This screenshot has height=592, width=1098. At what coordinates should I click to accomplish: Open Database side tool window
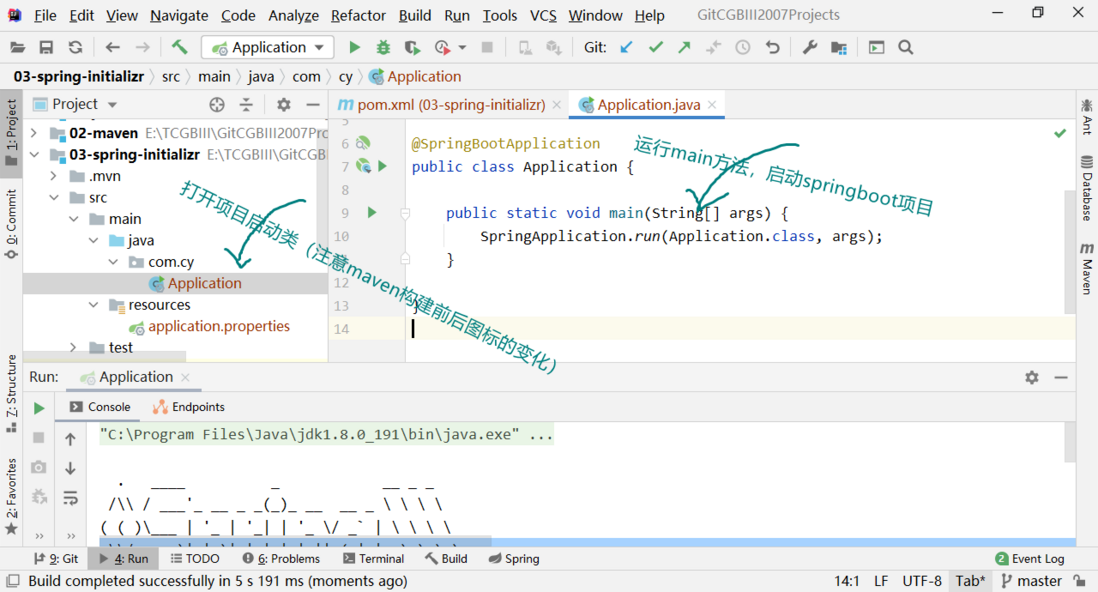tap(1086, 188)
